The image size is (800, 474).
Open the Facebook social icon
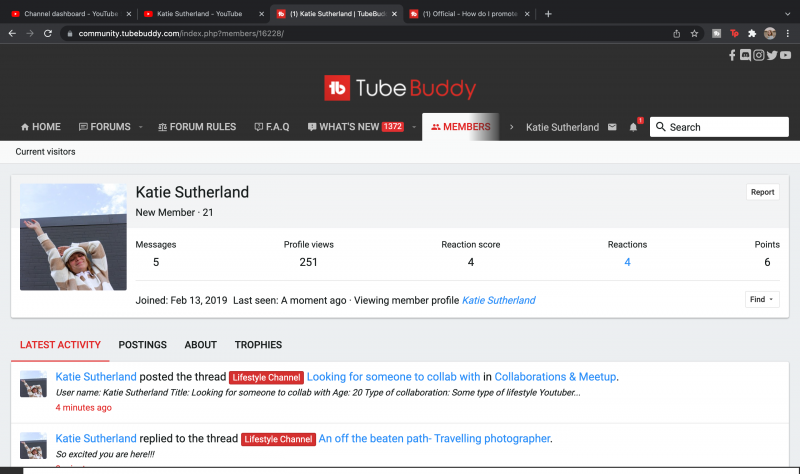733,55
